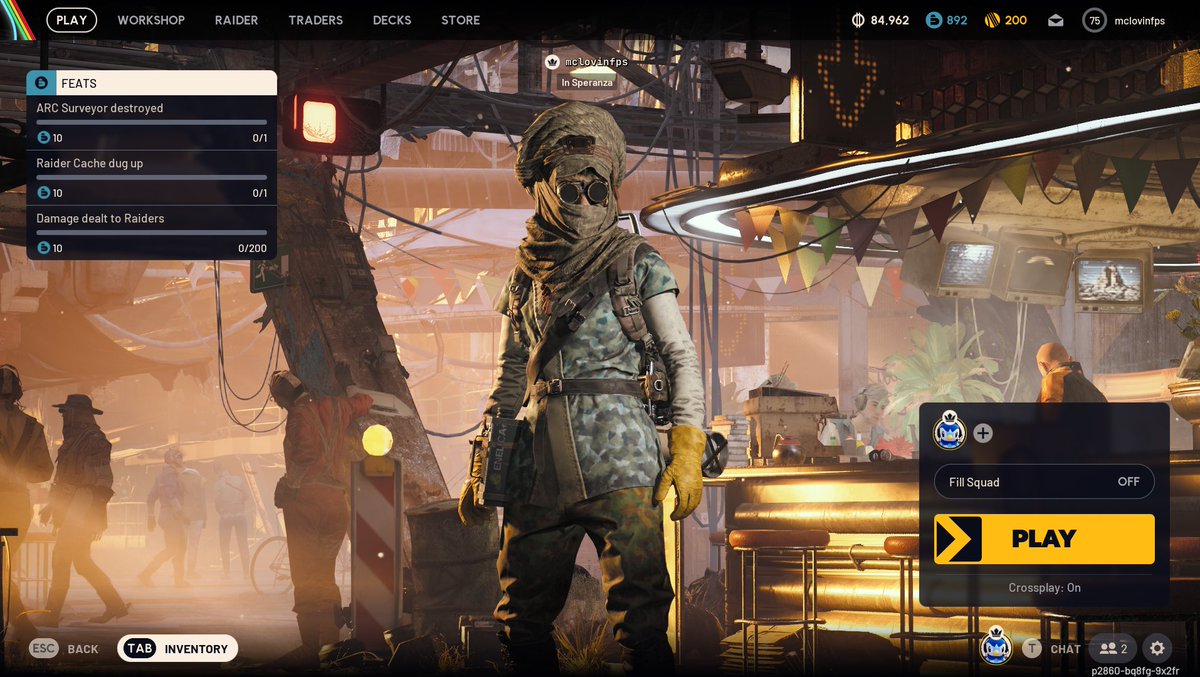The width and height of the screenshot is (1200, 677).
Task: Switch to the WORKSHOP tab
Action: [151, 20]
